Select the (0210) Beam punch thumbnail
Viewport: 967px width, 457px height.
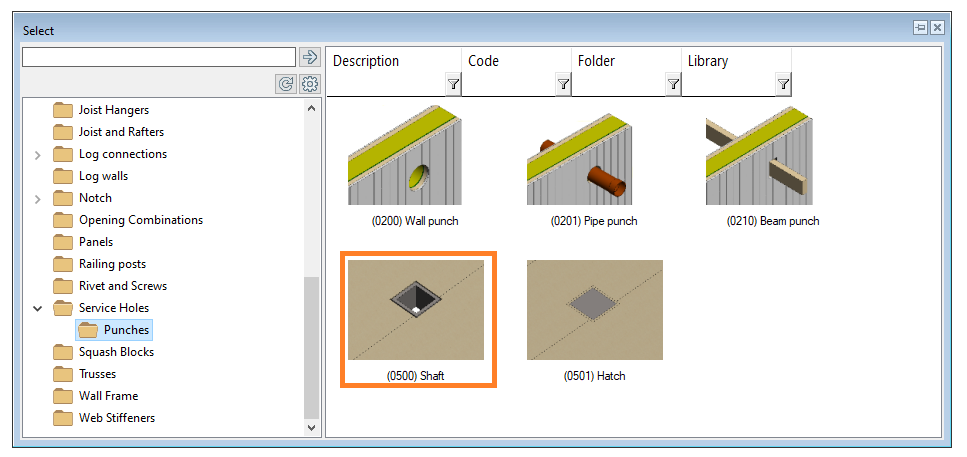click(759, 155)
